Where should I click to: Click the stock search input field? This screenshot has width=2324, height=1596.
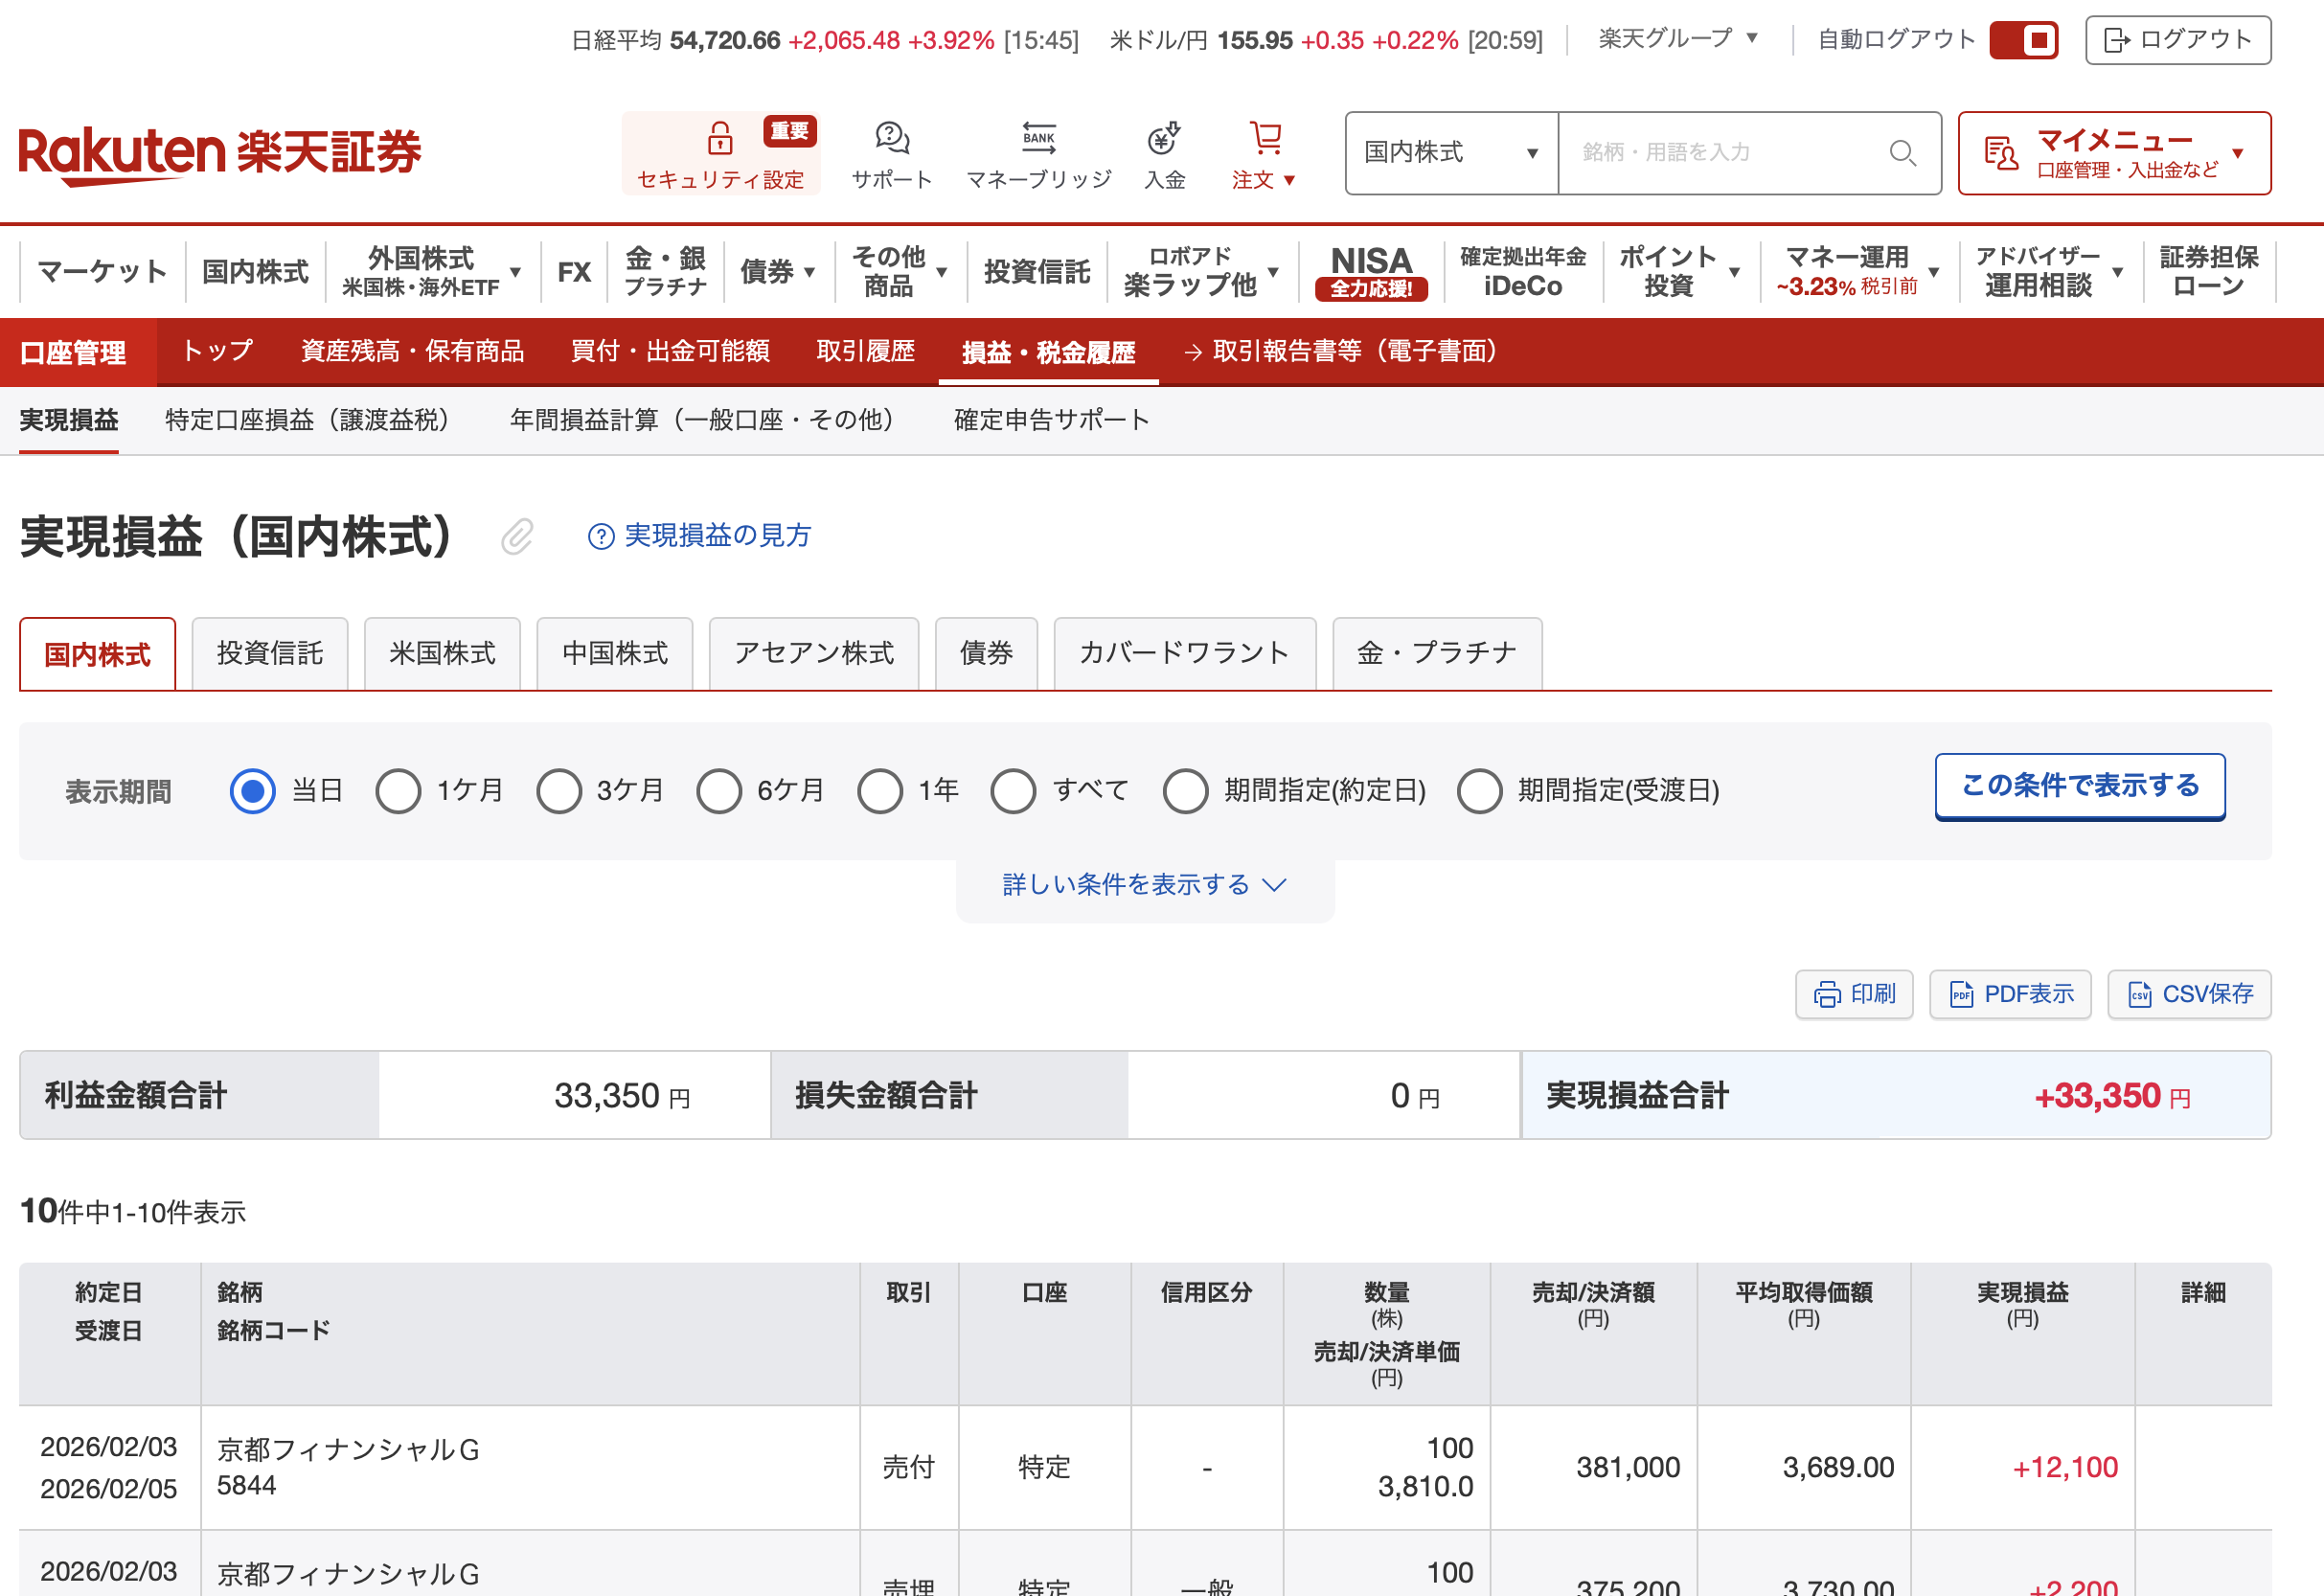pyautogui.click(x=1720, y=153)
